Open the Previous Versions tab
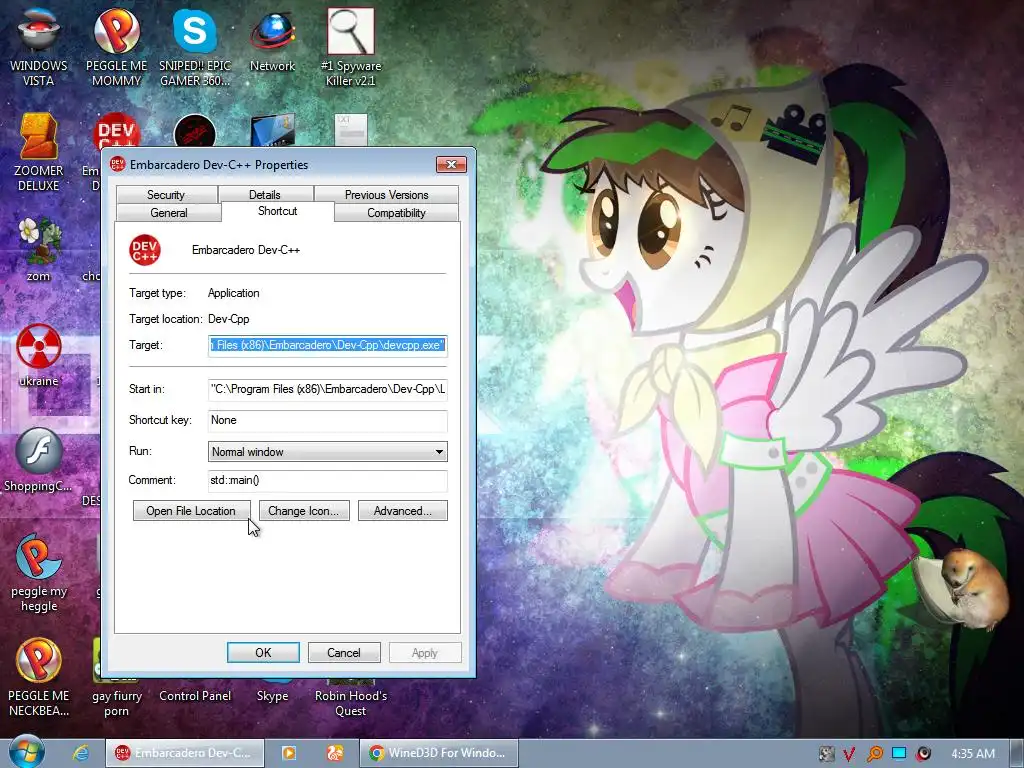The image size is (1024, 768). pyautogui.click(x=387, y=195)
